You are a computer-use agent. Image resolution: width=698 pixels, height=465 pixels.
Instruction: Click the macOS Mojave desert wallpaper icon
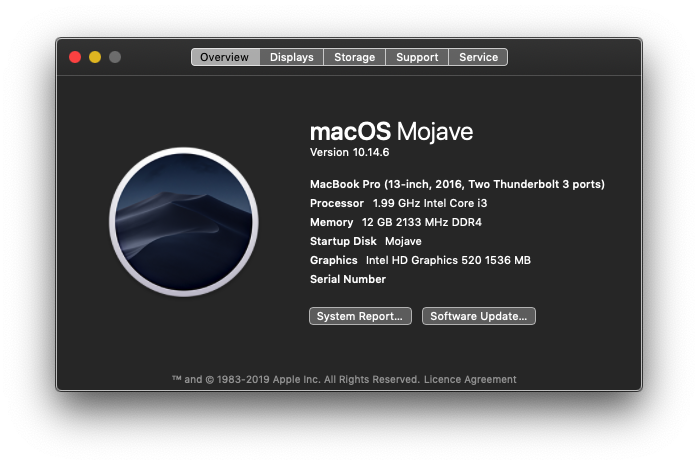(183, 222)
